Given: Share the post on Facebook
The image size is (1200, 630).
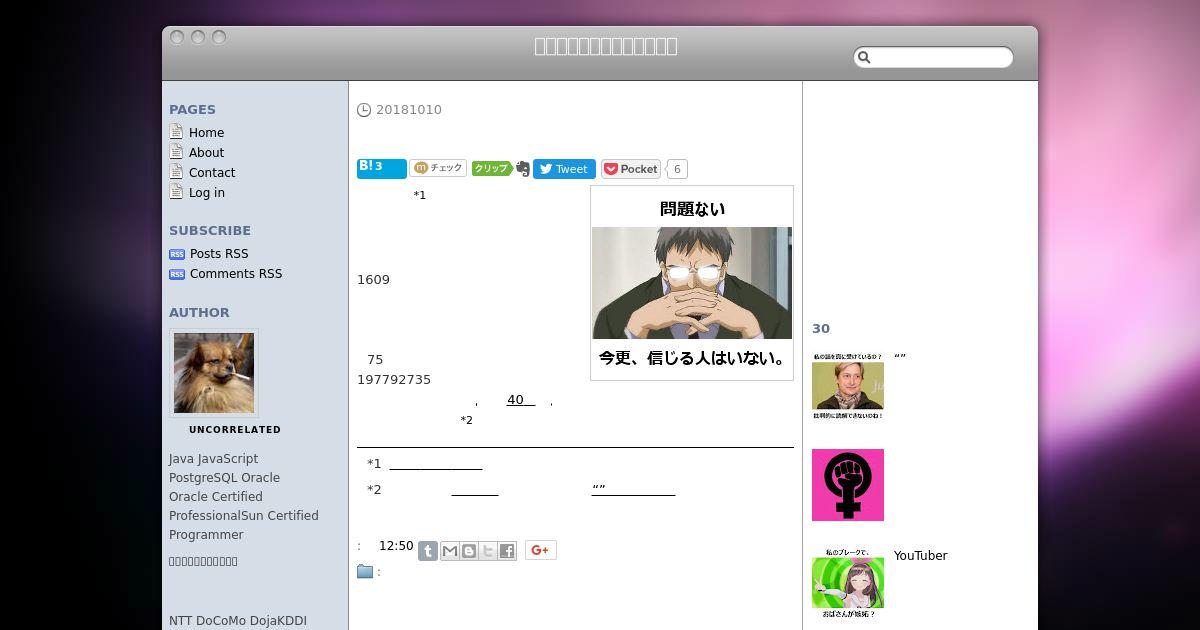Looking at the screenshot, I should tap(507, 551).
